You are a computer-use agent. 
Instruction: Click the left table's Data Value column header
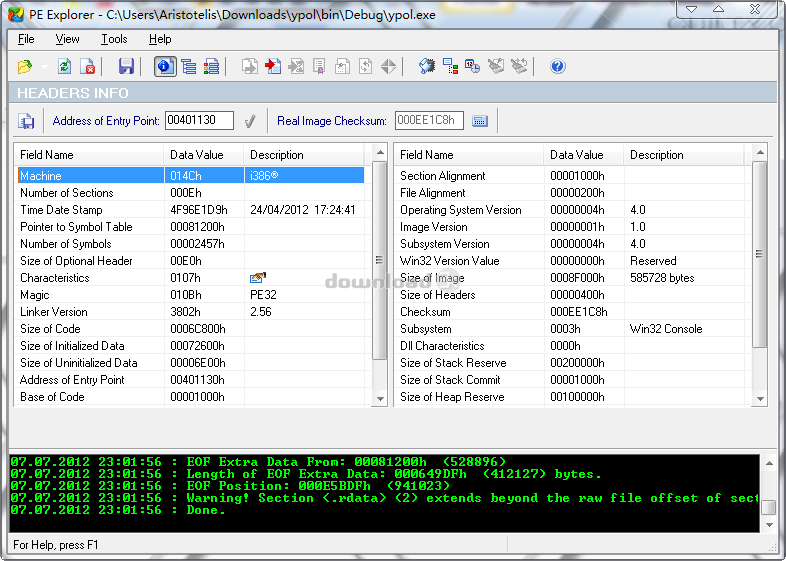pyautogui.click(x=204, y=155)
